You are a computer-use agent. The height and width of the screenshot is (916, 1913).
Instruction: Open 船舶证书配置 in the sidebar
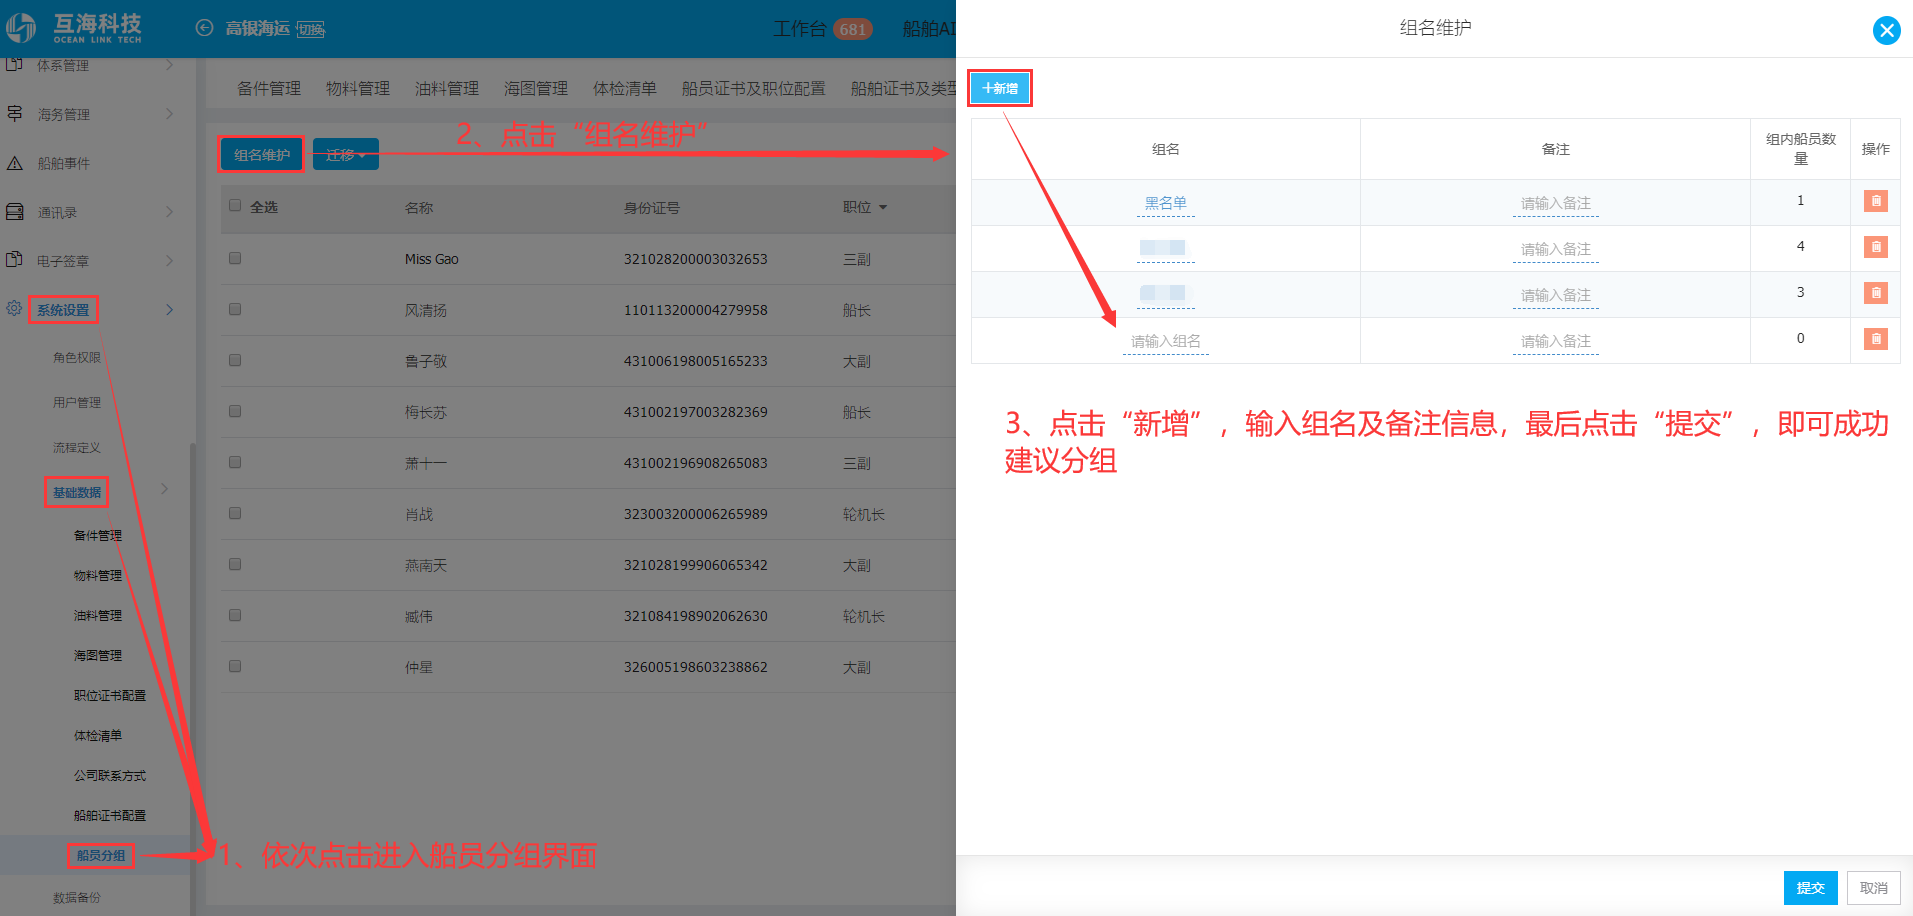[x=110, y=815]
